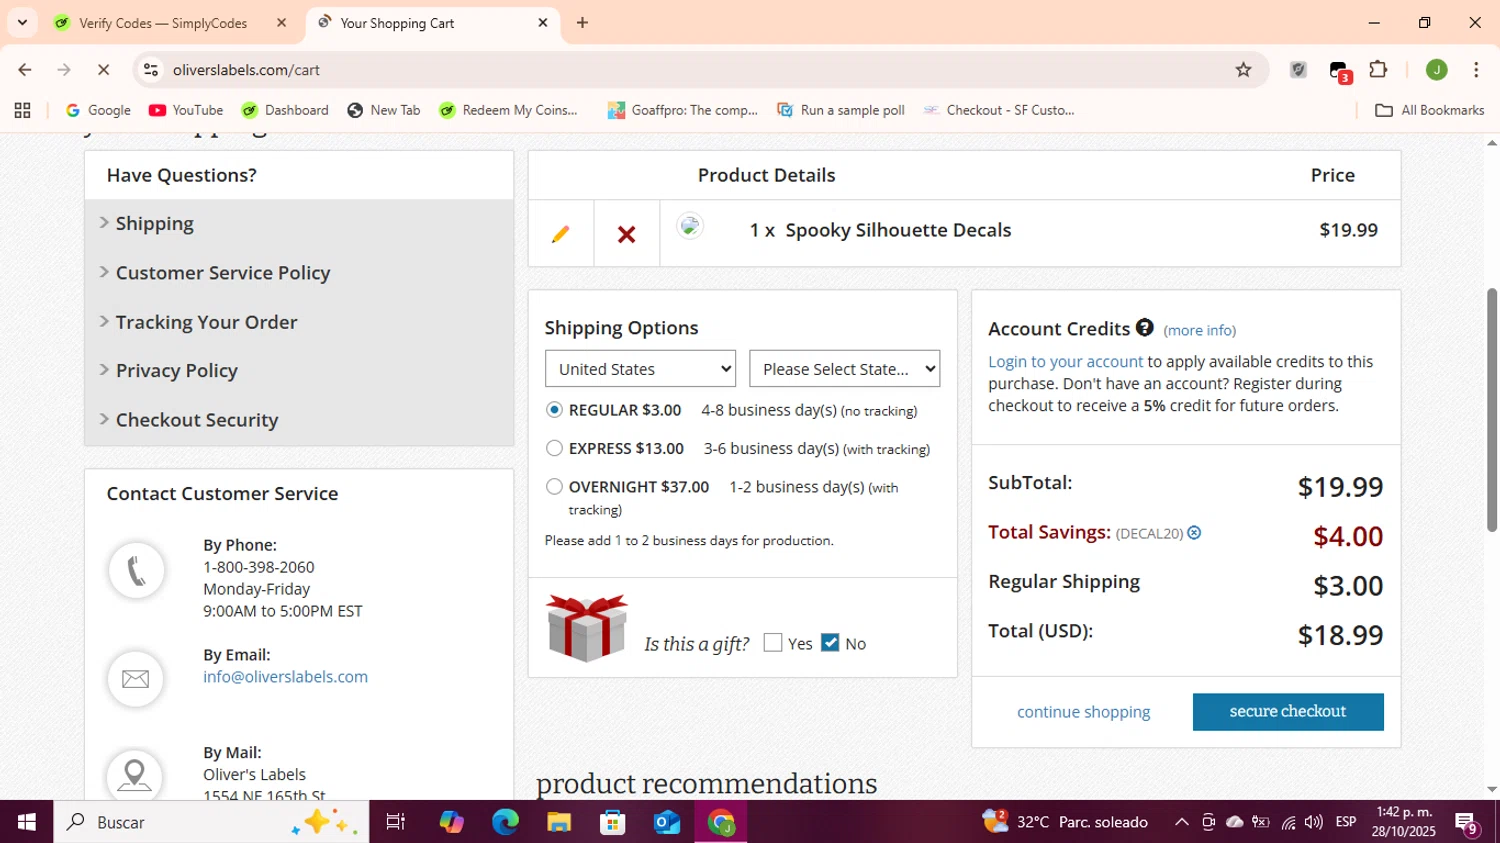Expand the Privacy Policy section
1500x843 pixels.
177,371
